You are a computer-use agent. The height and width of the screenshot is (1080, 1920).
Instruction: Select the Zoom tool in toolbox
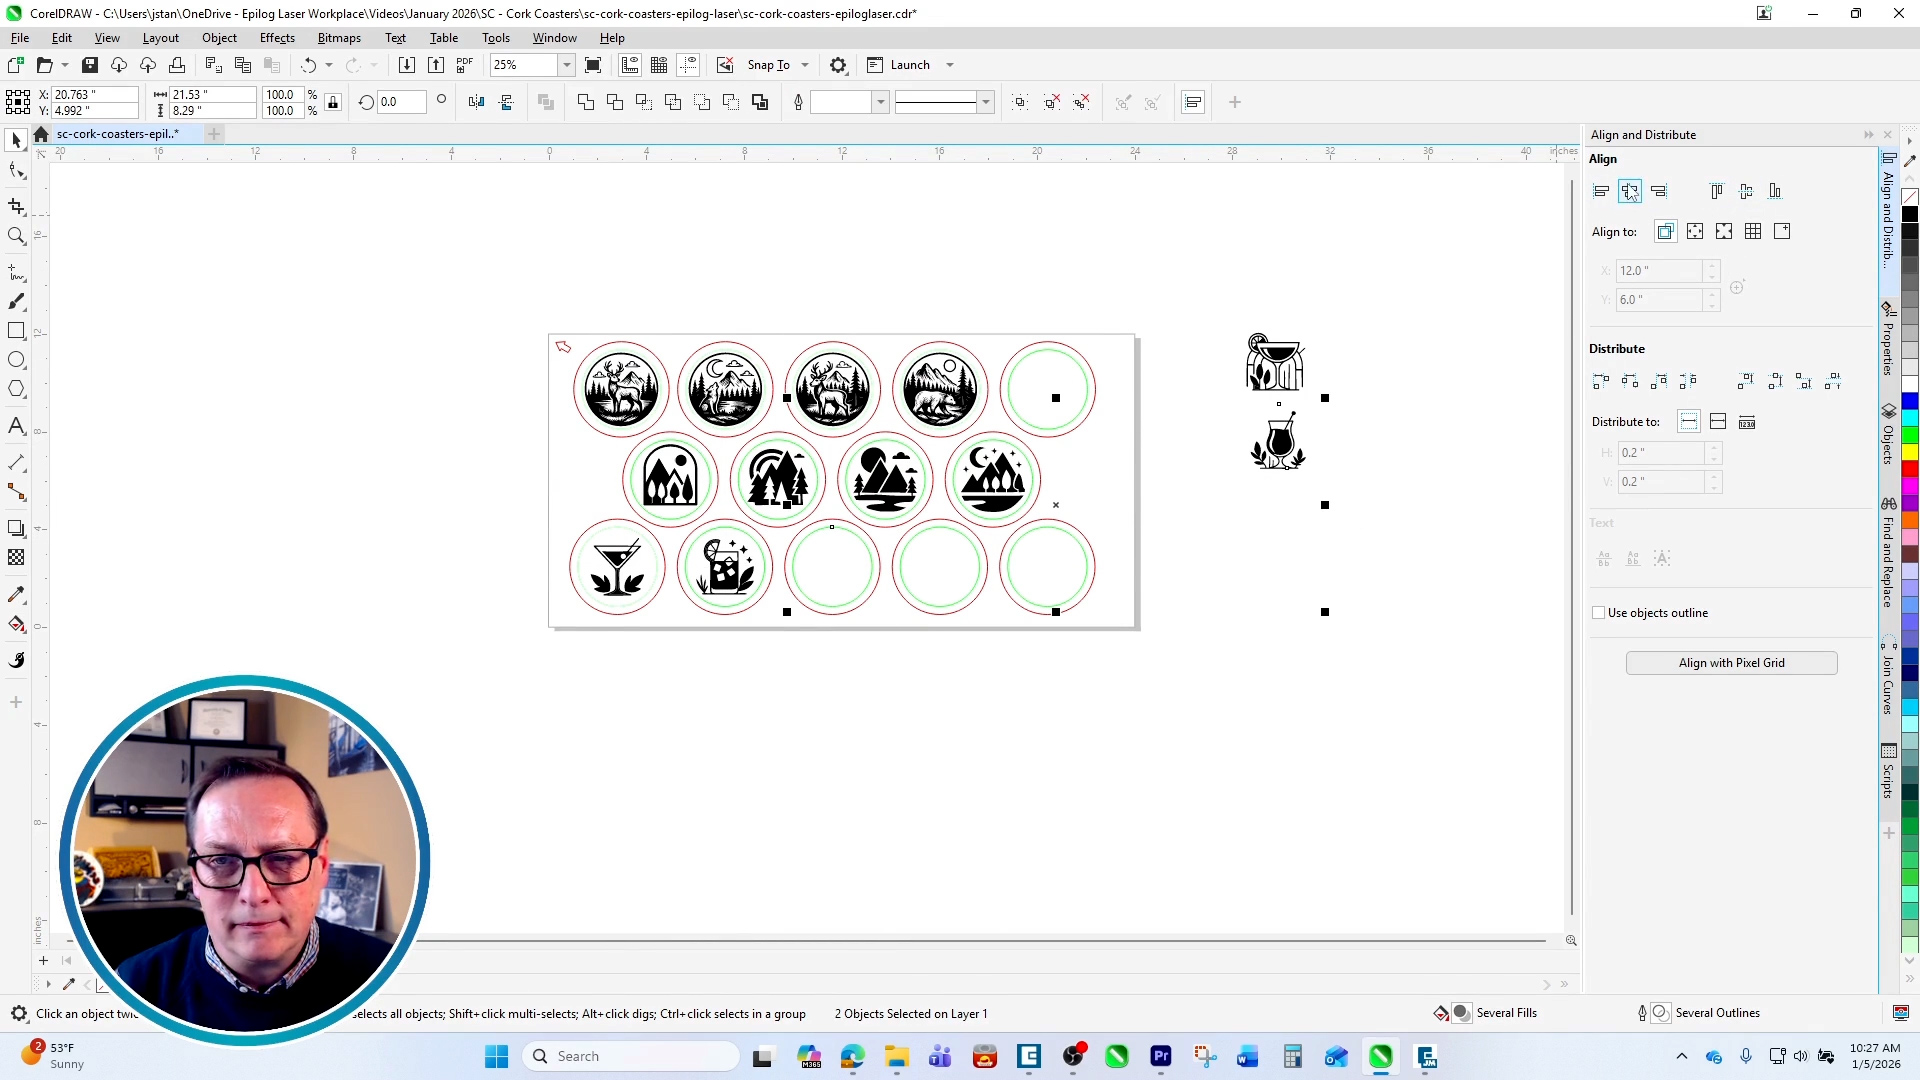16,237
